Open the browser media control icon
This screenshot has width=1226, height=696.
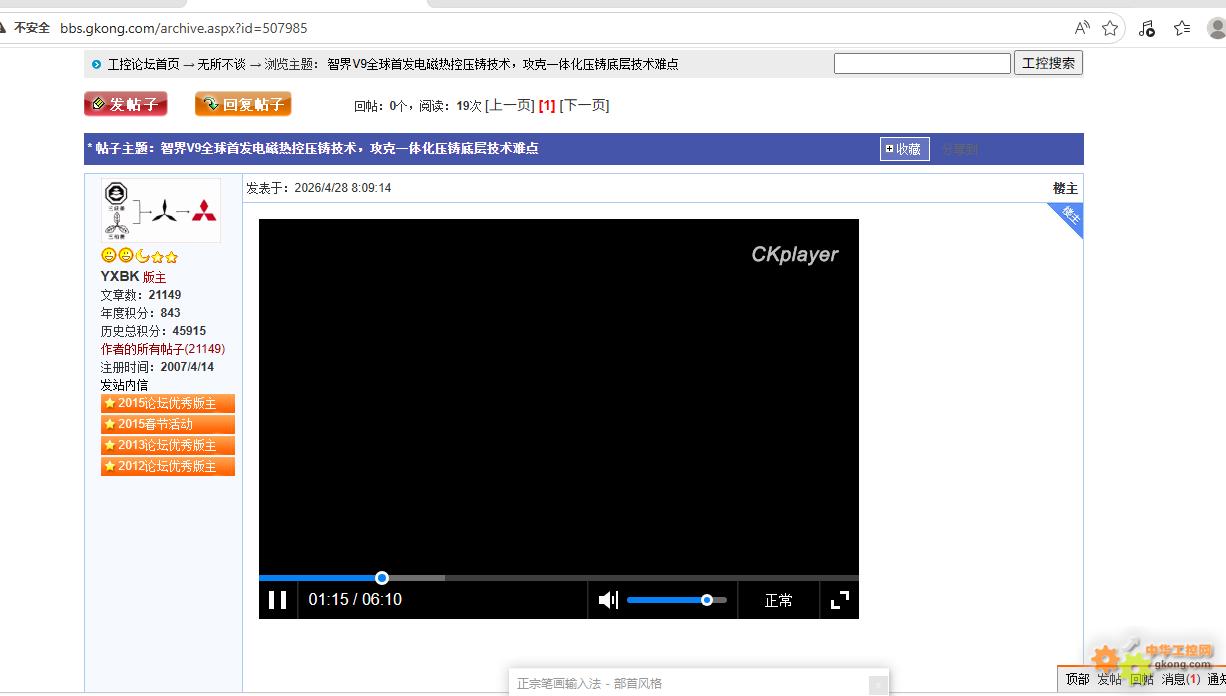1147,28
